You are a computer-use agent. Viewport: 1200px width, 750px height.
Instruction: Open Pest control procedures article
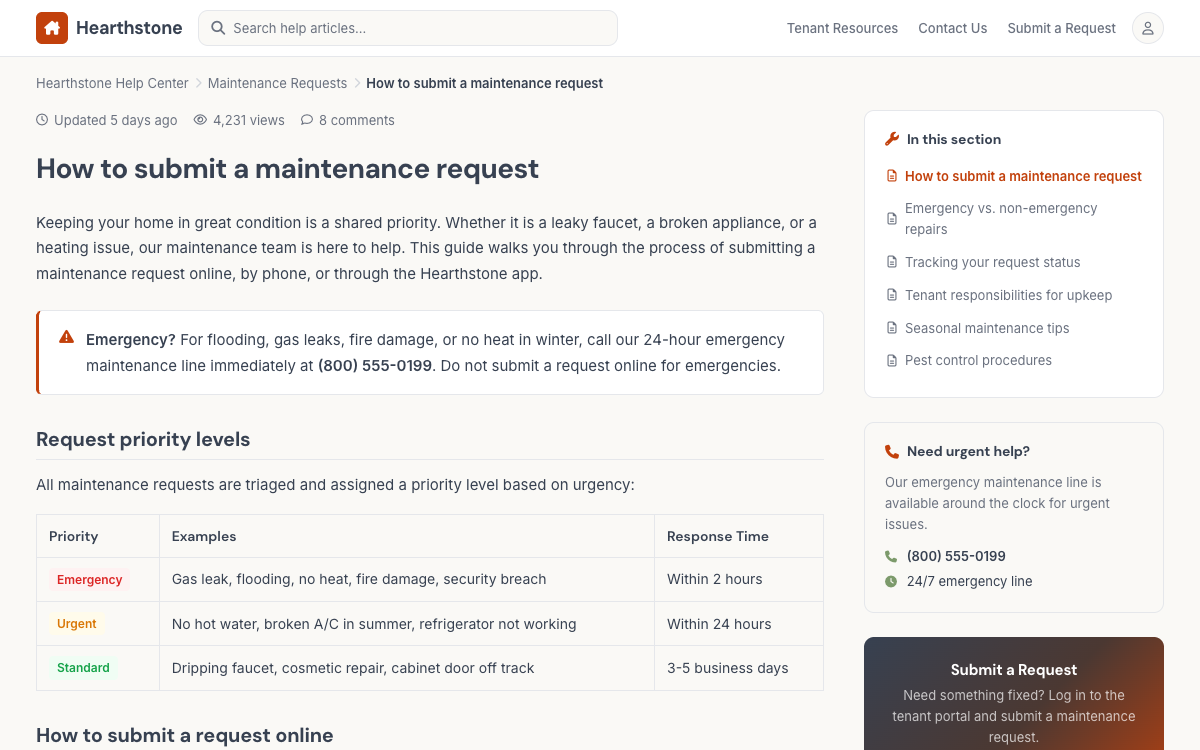pyautogui.click(x=978, y=360)
